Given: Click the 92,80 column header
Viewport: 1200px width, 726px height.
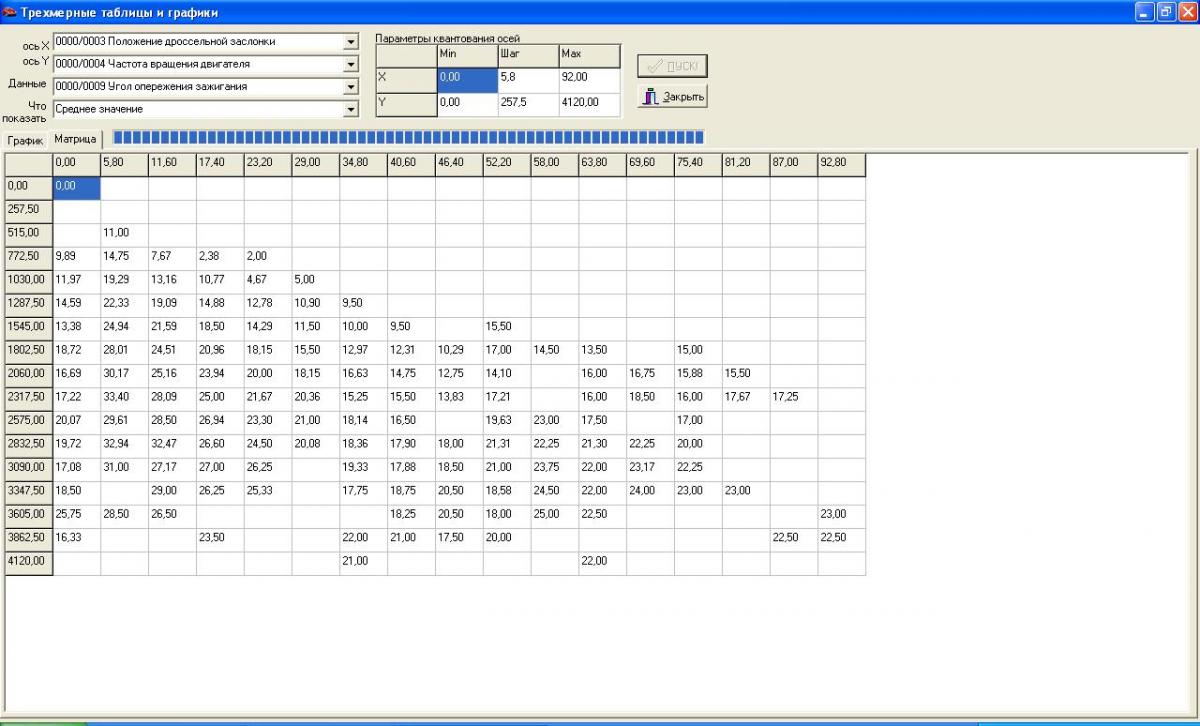Looking at the screenshot, I should (841, 162).
